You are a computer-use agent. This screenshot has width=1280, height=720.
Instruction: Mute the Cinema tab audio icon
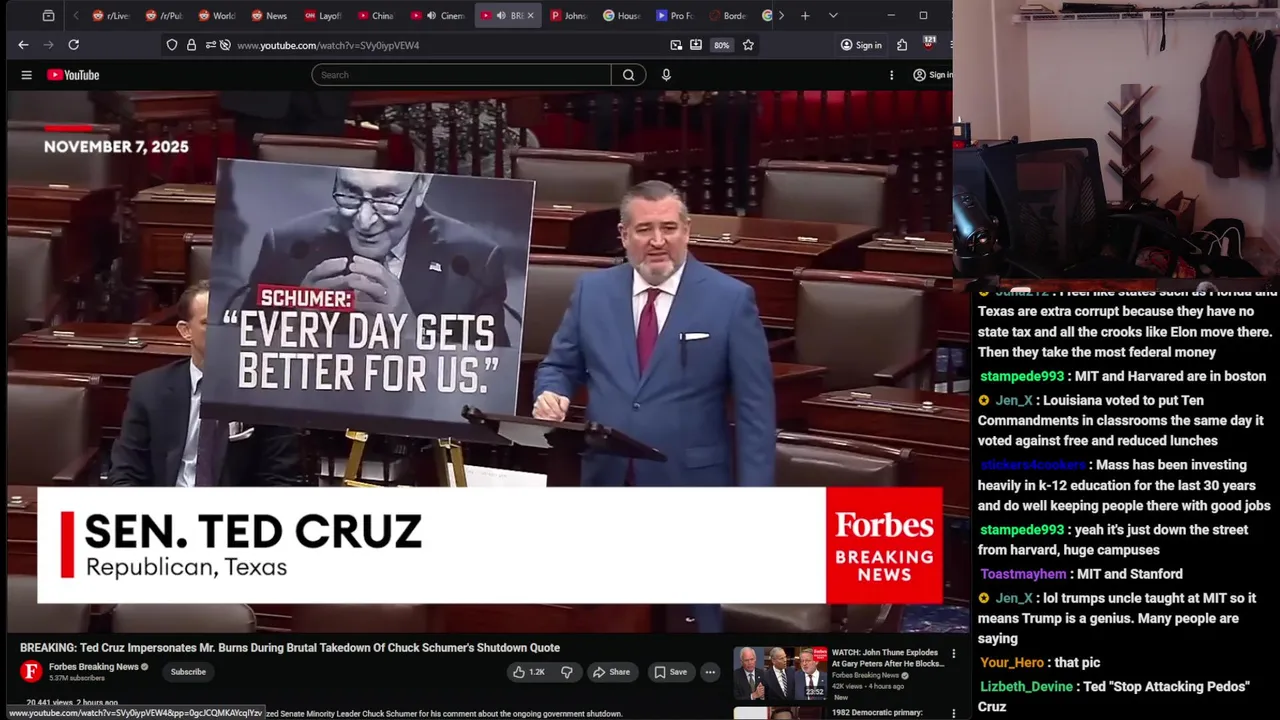coord(431,16)
